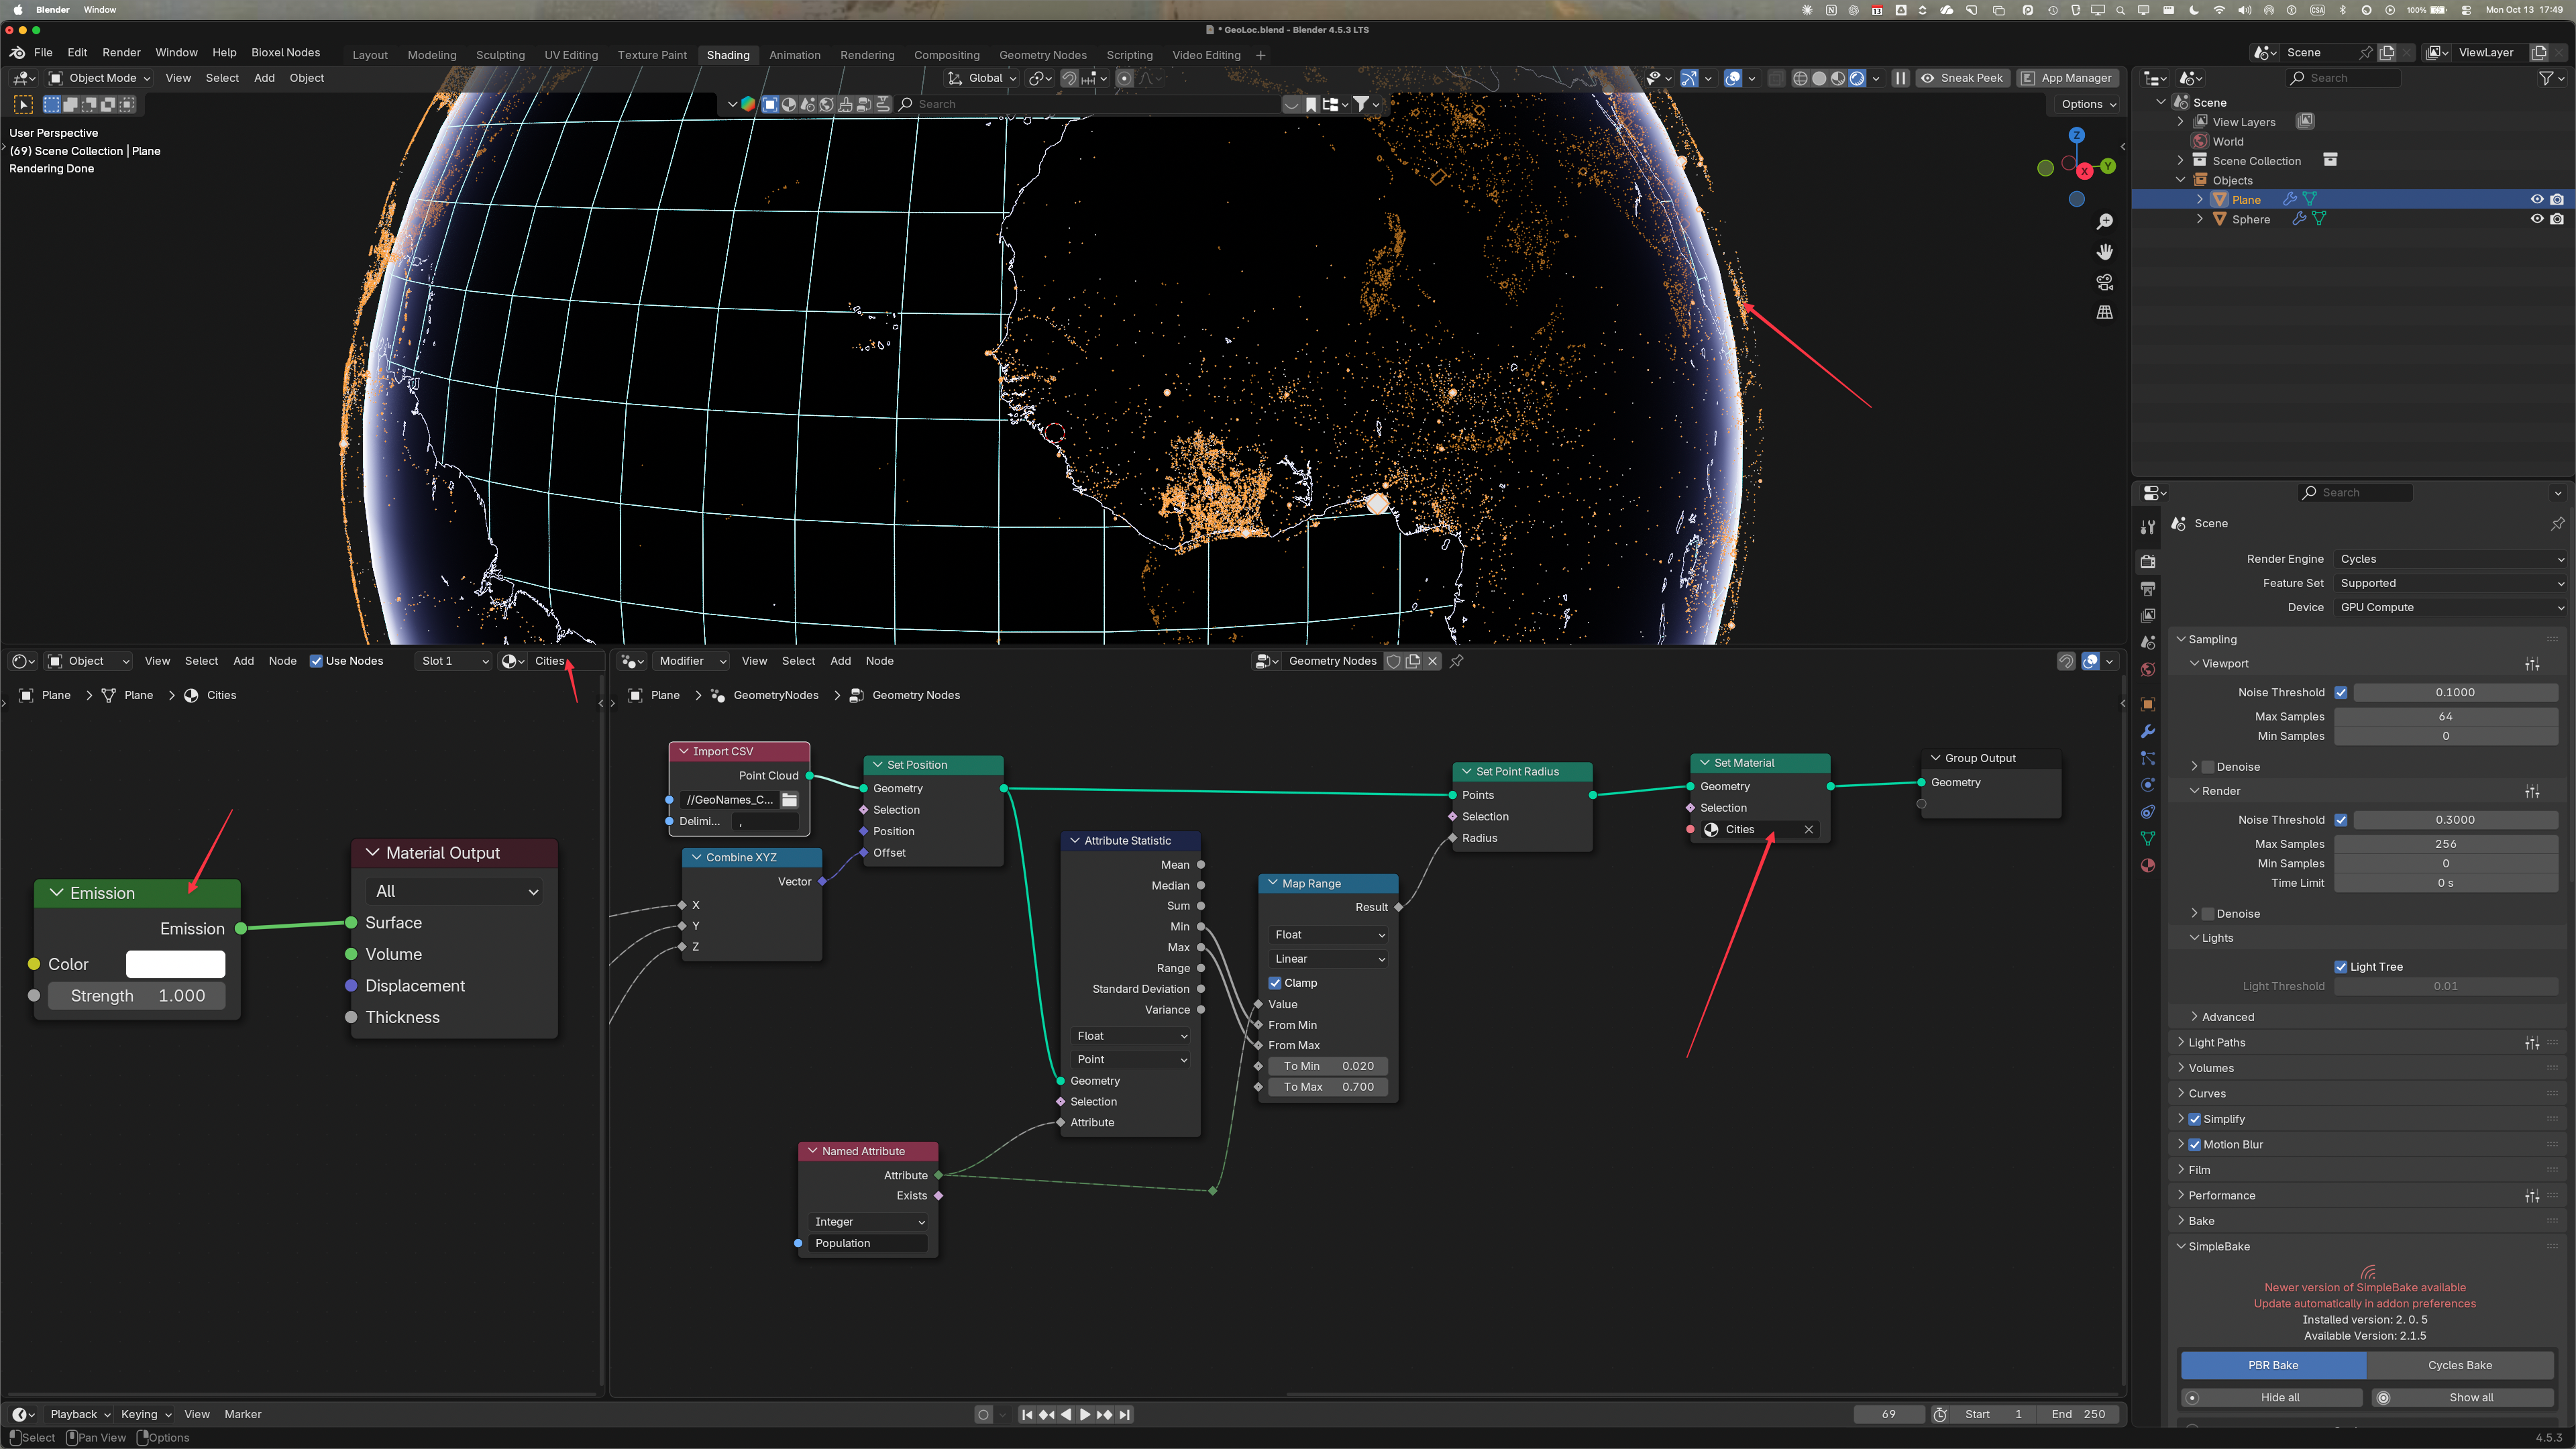Select wireframe viewport shading
This screenshot has width=2576, height=1449.
(1800, 78)
